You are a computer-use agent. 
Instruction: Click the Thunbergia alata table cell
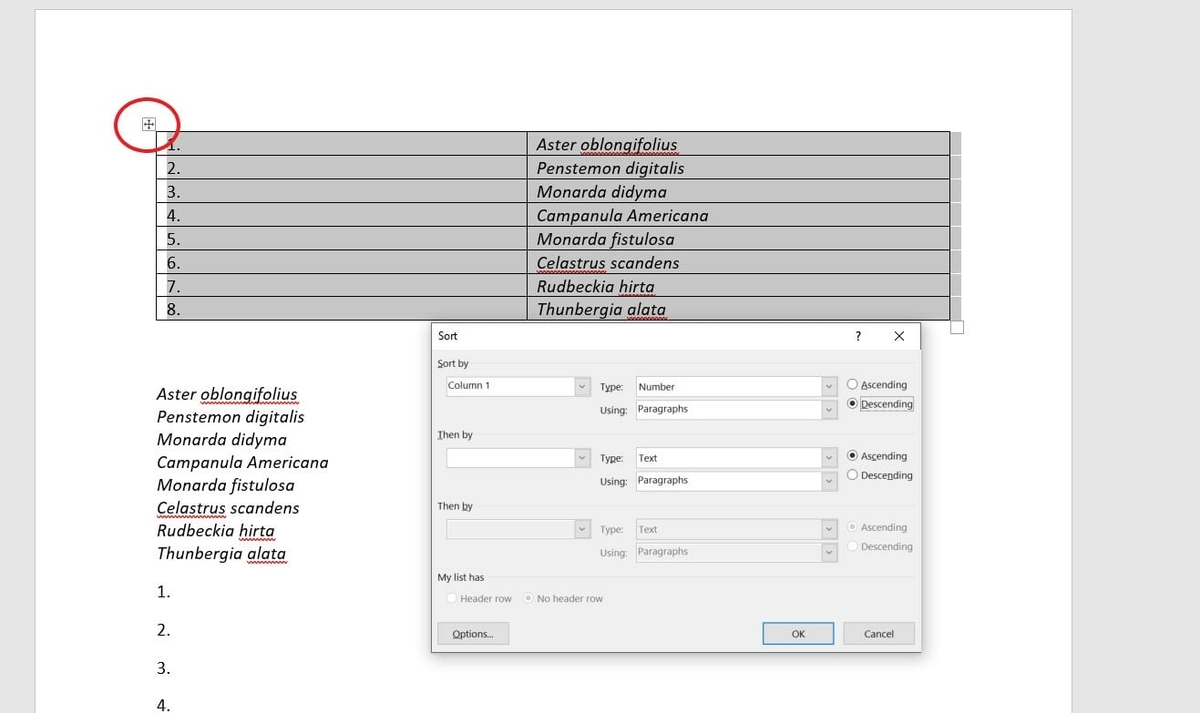click(x=620, y=310)
